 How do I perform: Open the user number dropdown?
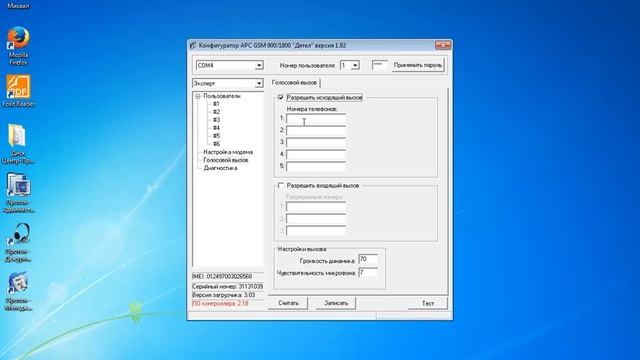tap(355, 65)
